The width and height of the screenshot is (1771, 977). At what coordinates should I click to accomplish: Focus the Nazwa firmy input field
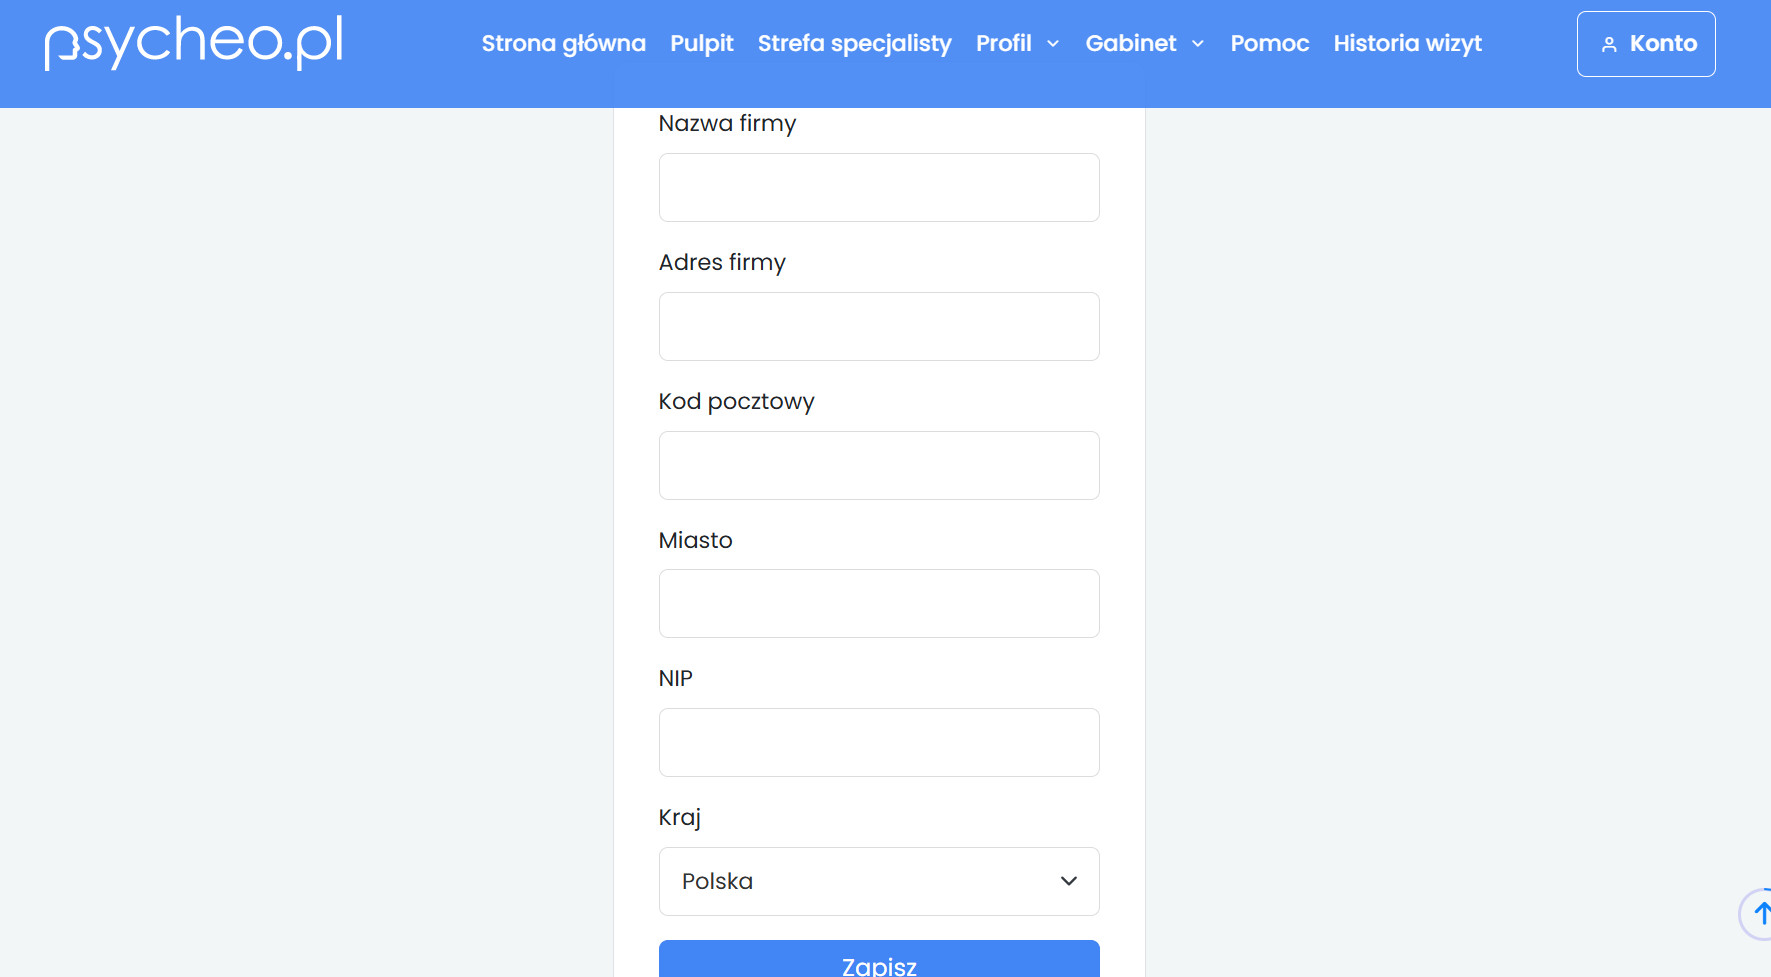[x=879, y=187]
